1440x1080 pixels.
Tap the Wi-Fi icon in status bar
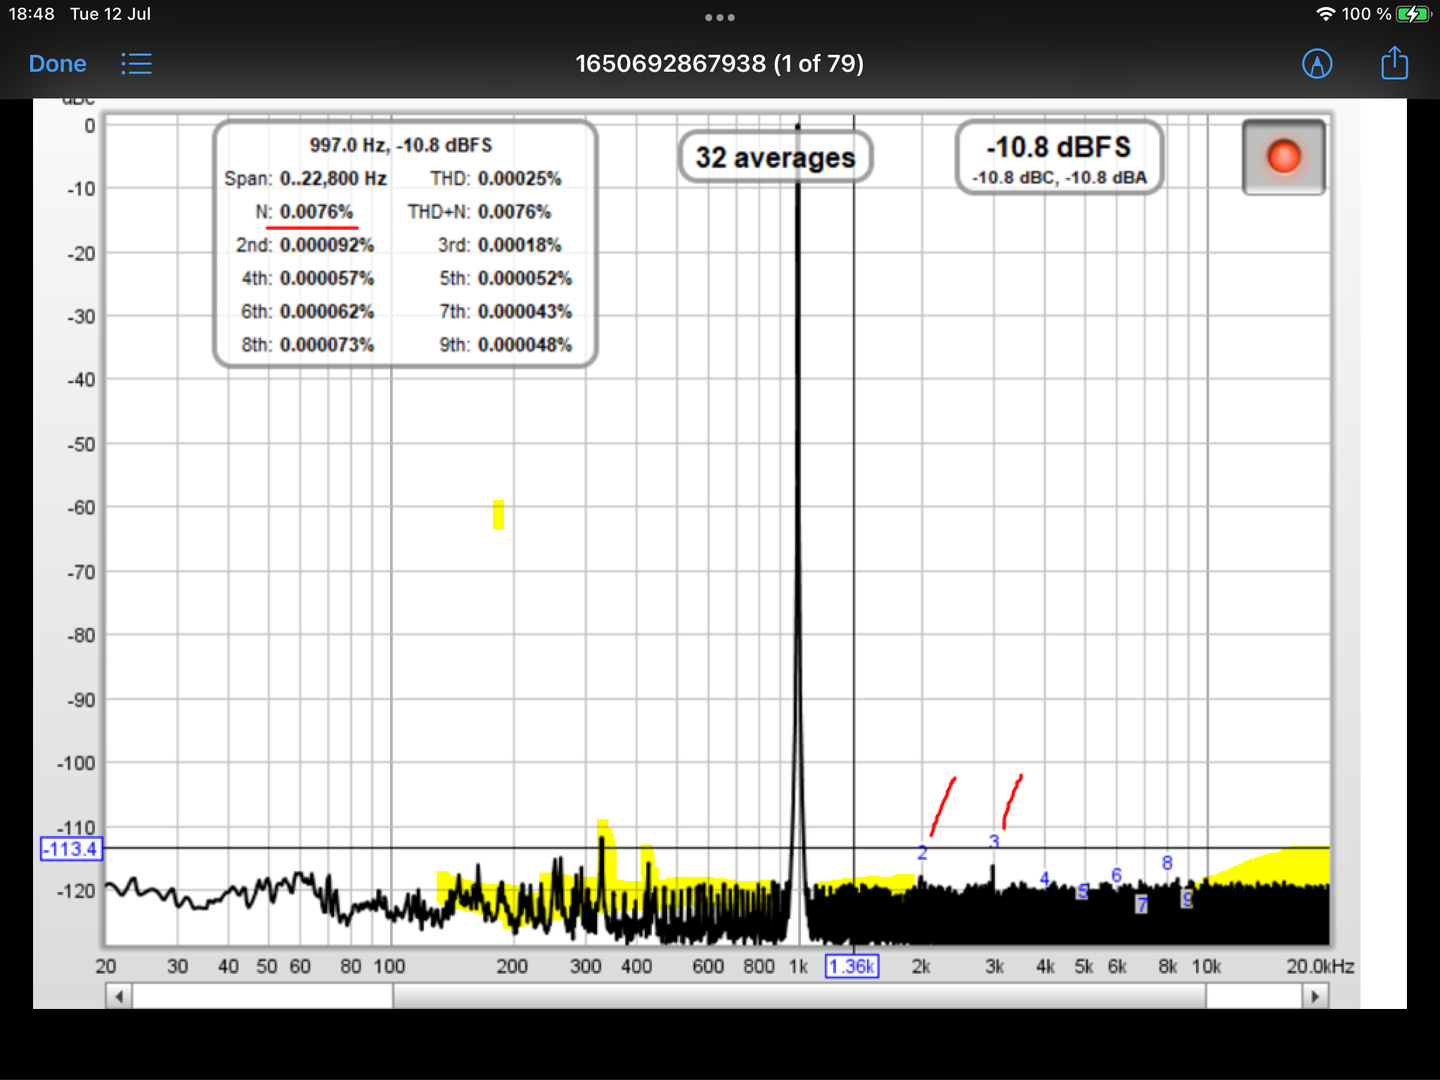pyautogui.click(x=1325, y=14)
